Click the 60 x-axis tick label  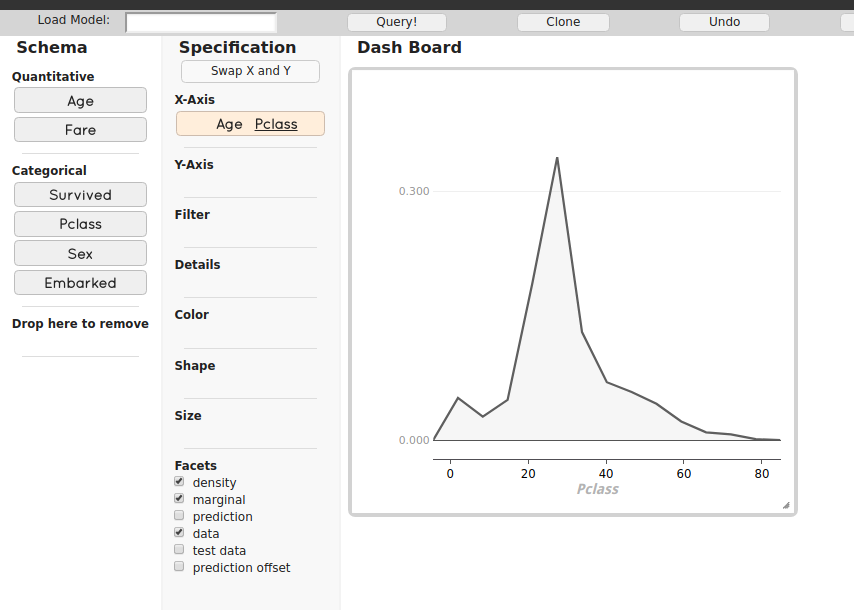684,474
